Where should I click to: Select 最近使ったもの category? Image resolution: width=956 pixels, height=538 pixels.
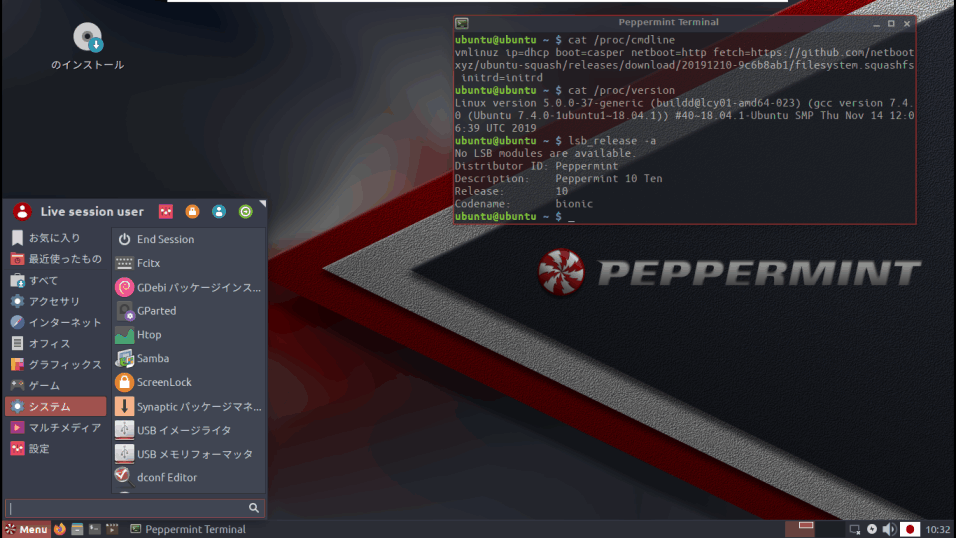pos(55,259)
